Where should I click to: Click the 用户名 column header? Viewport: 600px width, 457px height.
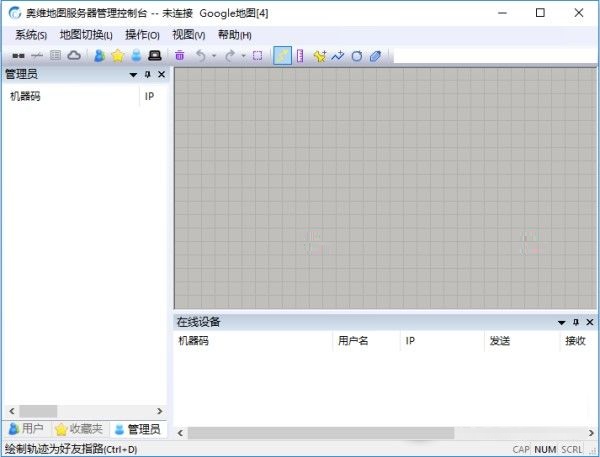click(x=366, y=341)
